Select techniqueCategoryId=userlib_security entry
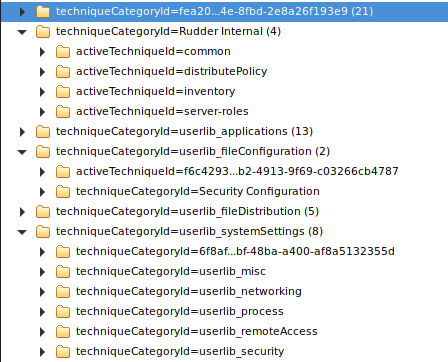Viewport: 448px width, 362px height. tap(180, 351)
